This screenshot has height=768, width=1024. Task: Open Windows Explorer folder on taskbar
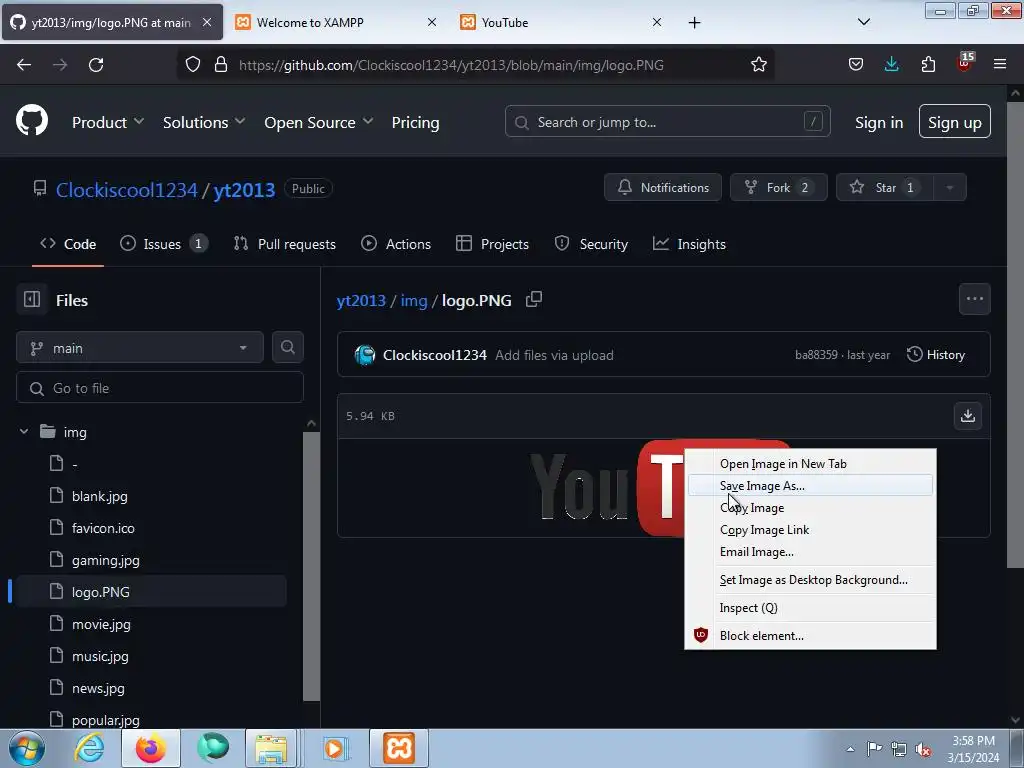tap(271, 748)
